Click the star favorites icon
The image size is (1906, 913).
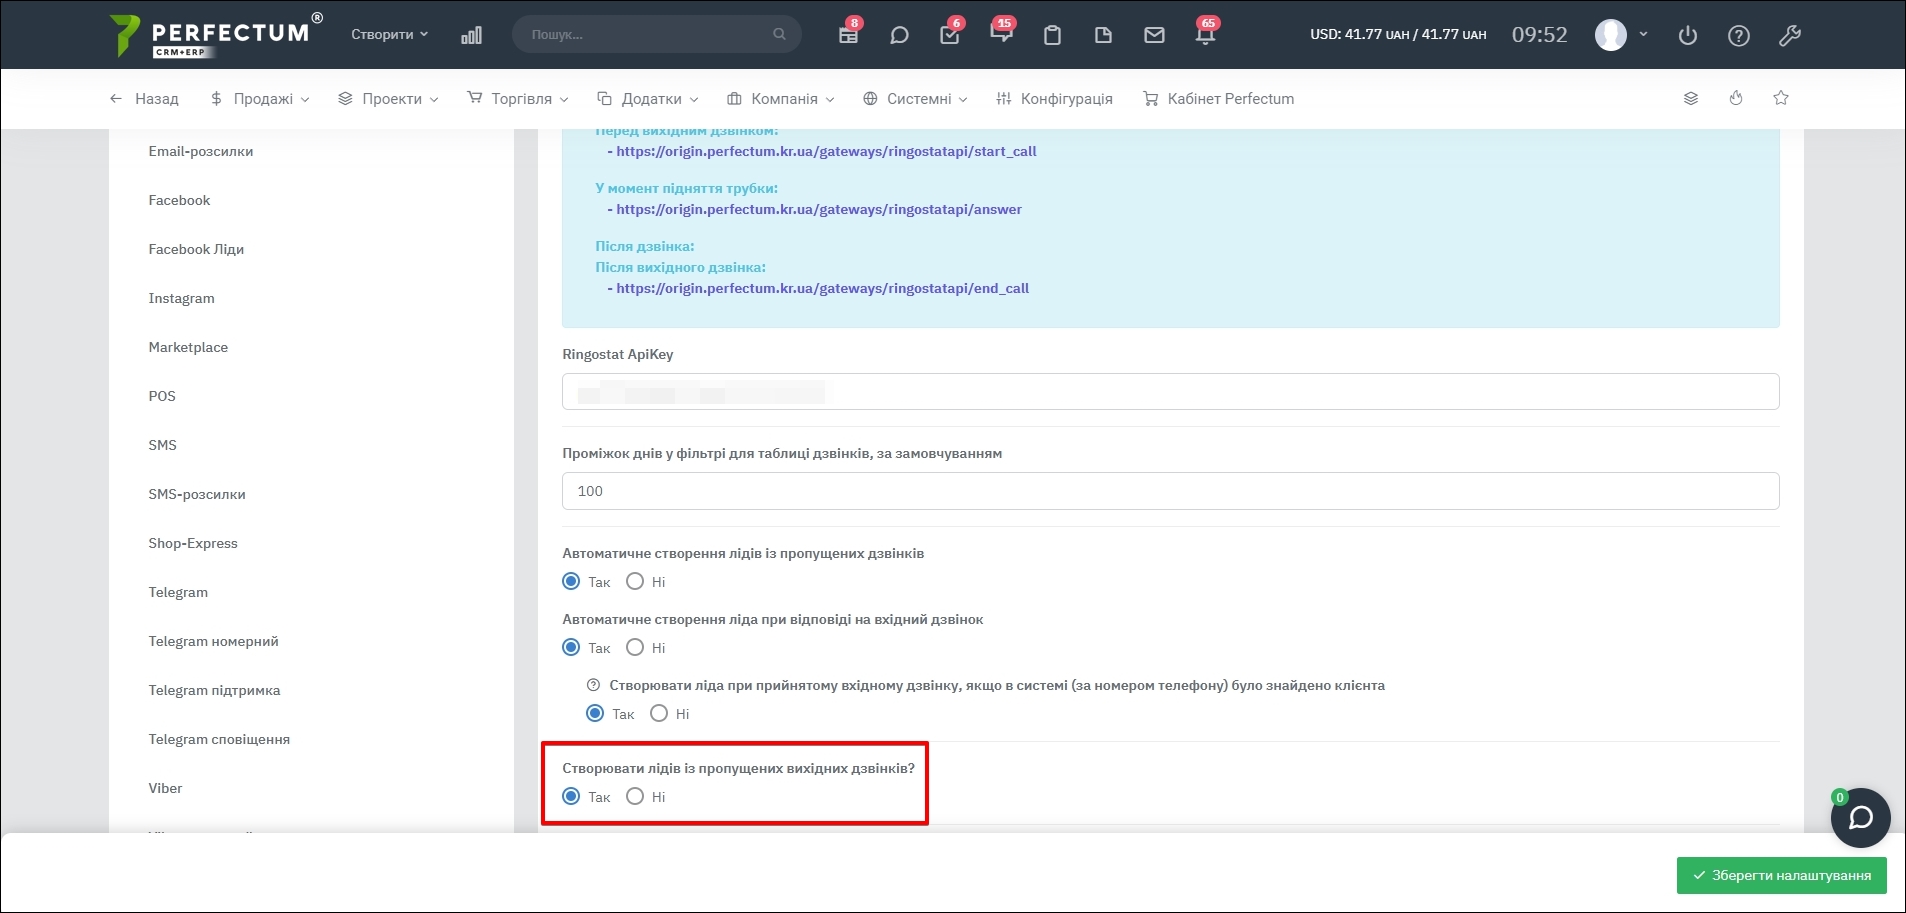[1781, 98]
